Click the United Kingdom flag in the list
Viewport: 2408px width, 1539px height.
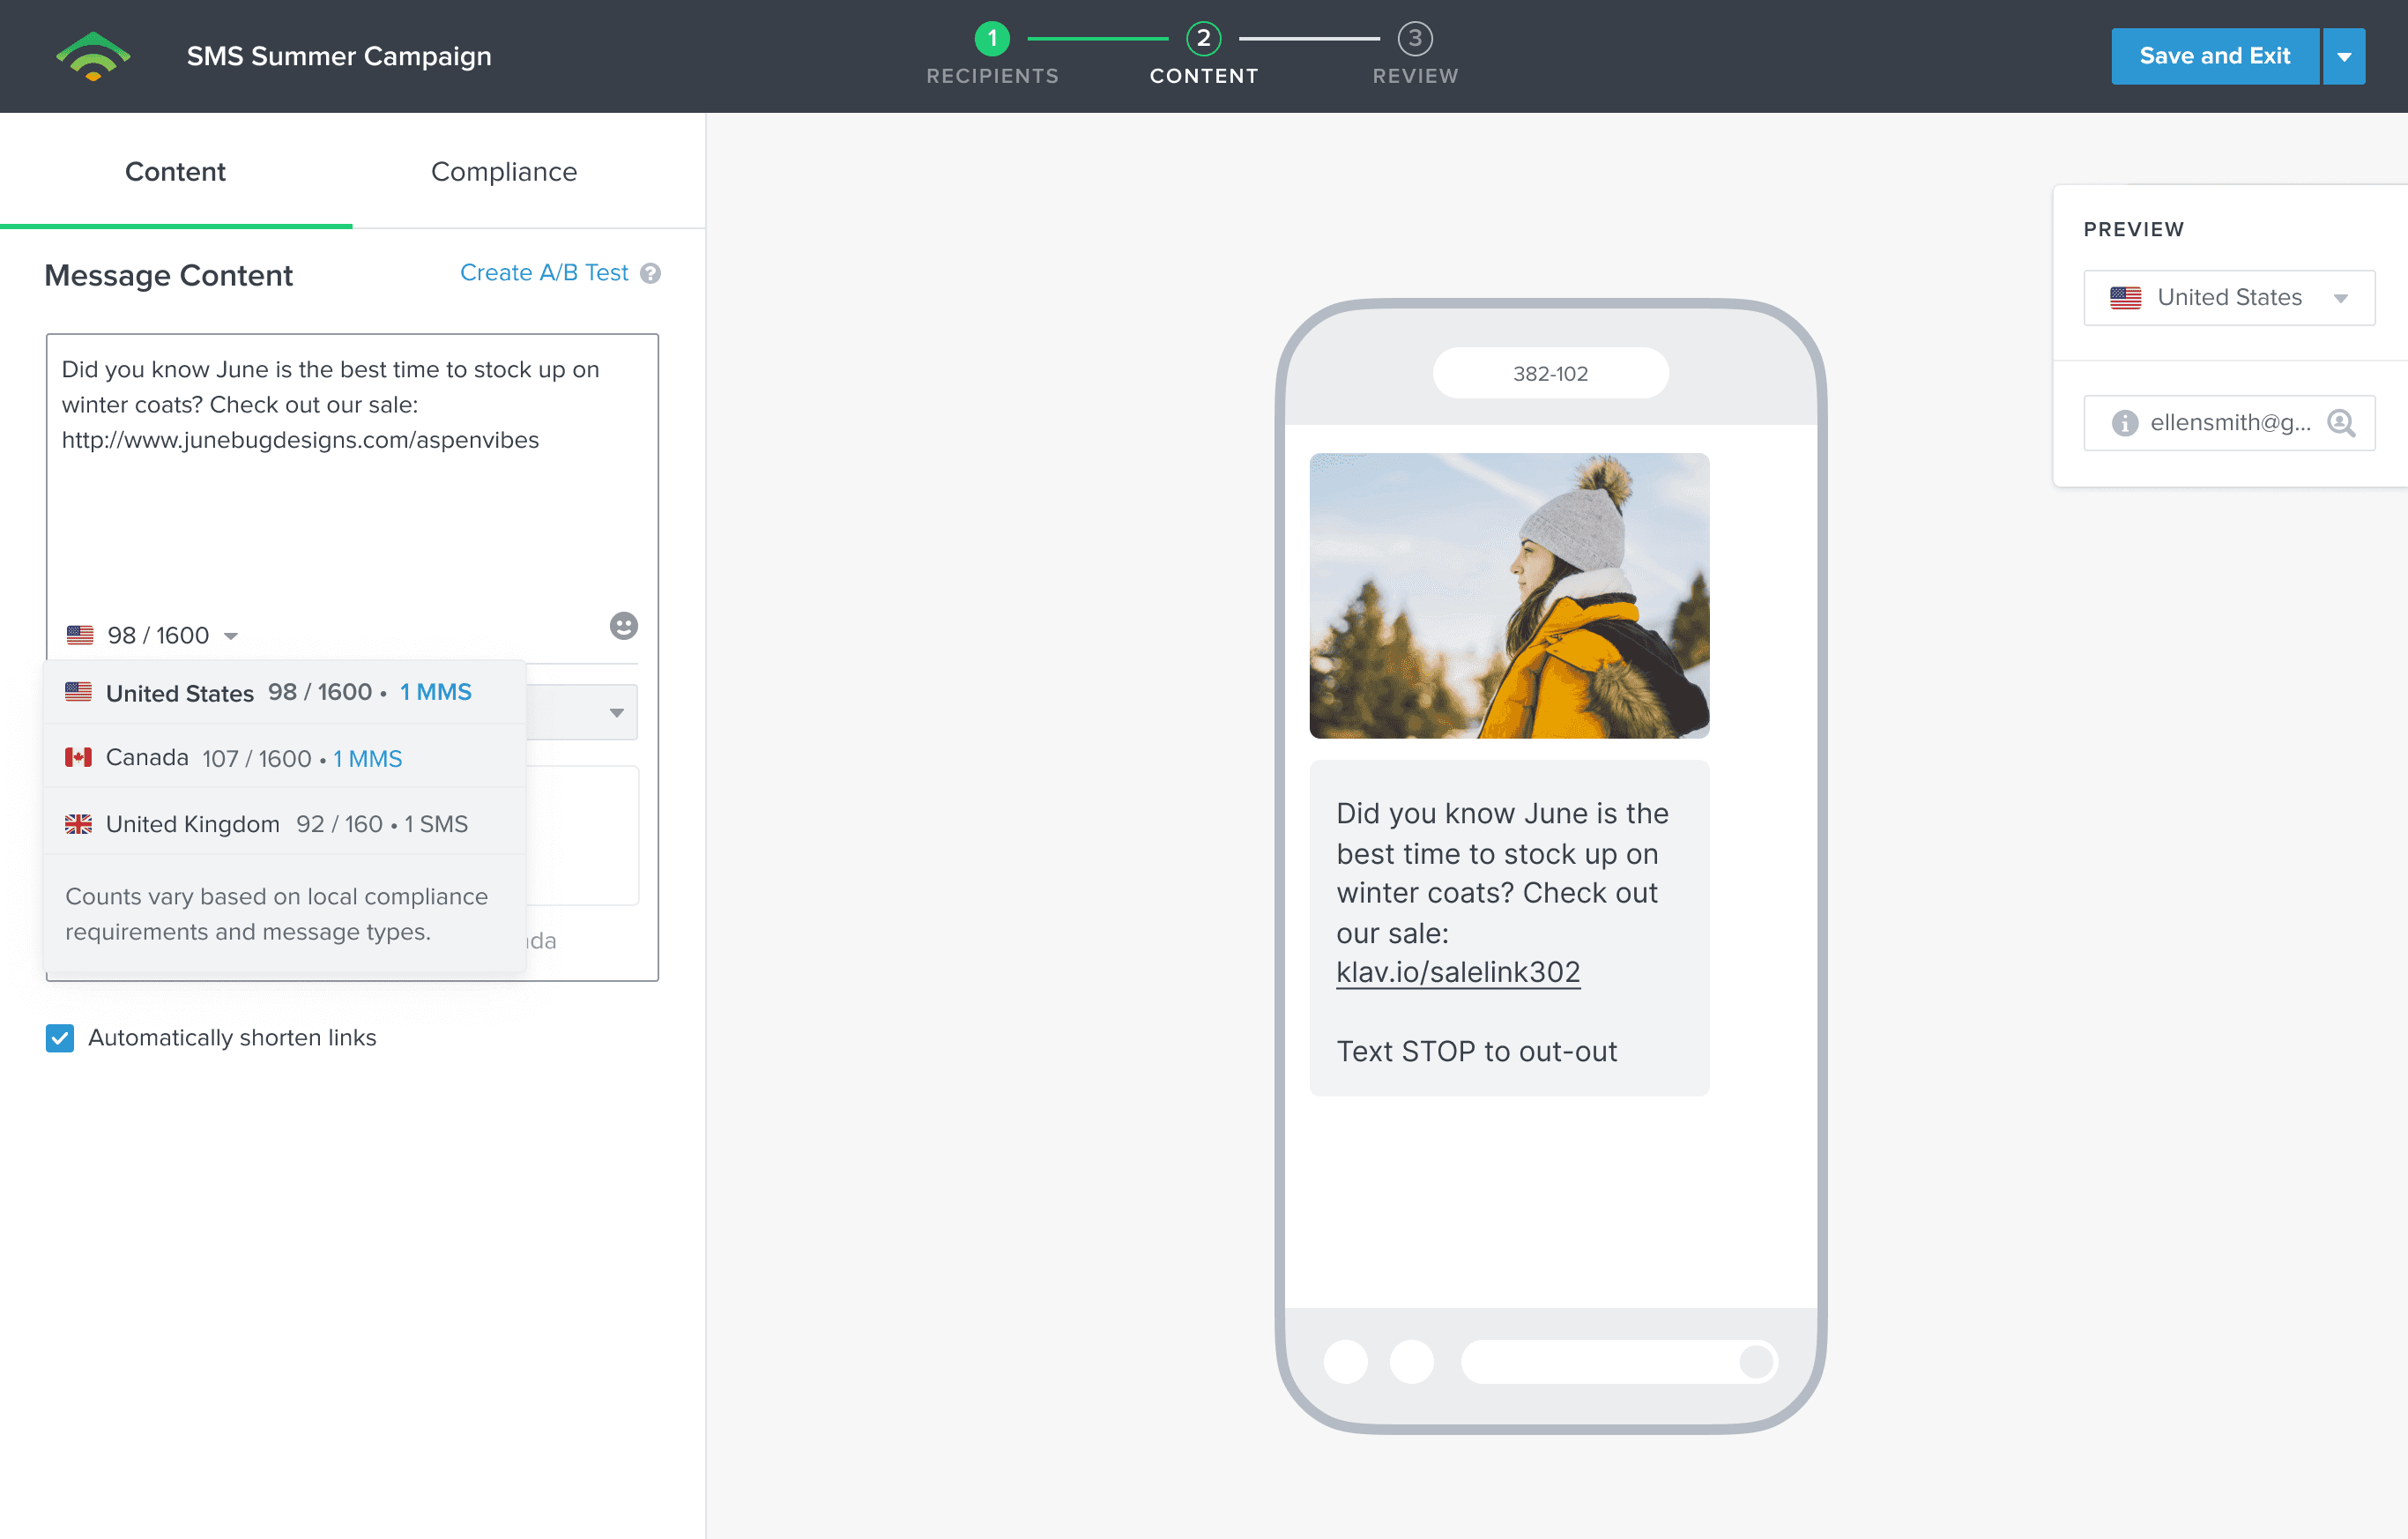pyautogui.click(x=78, y=824)
